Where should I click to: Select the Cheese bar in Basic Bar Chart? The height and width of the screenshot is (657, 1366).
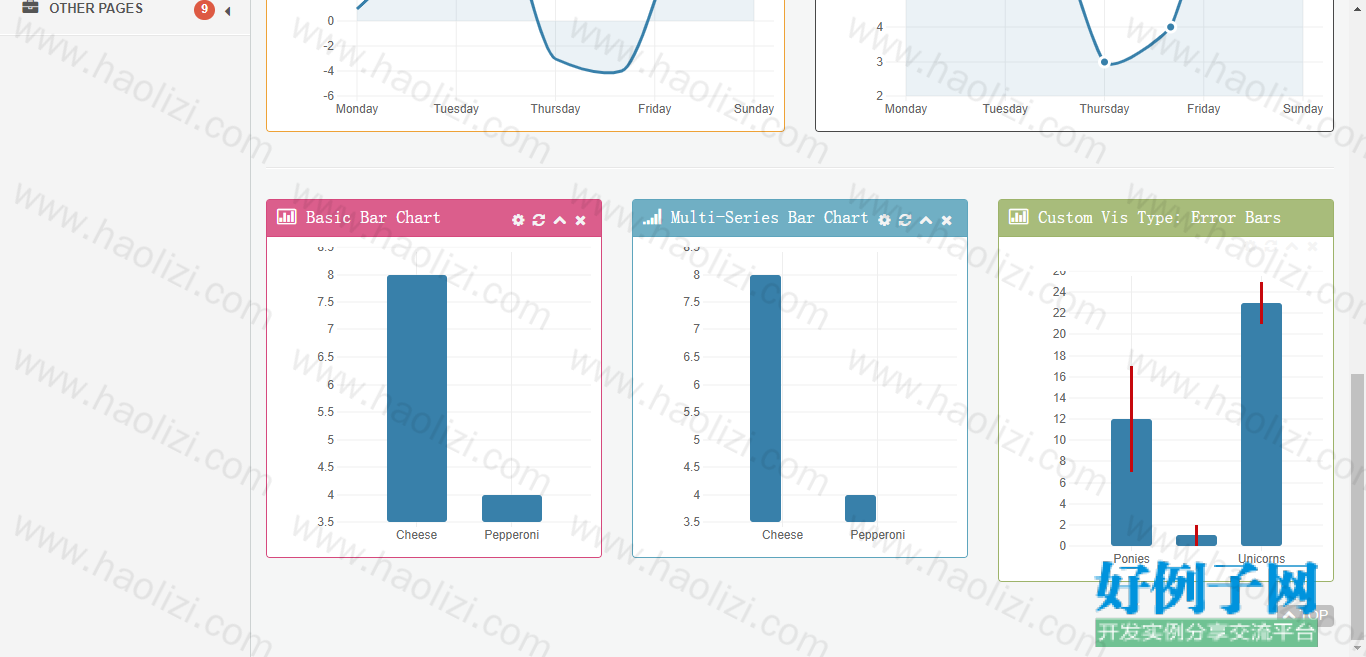coord(417,398)
